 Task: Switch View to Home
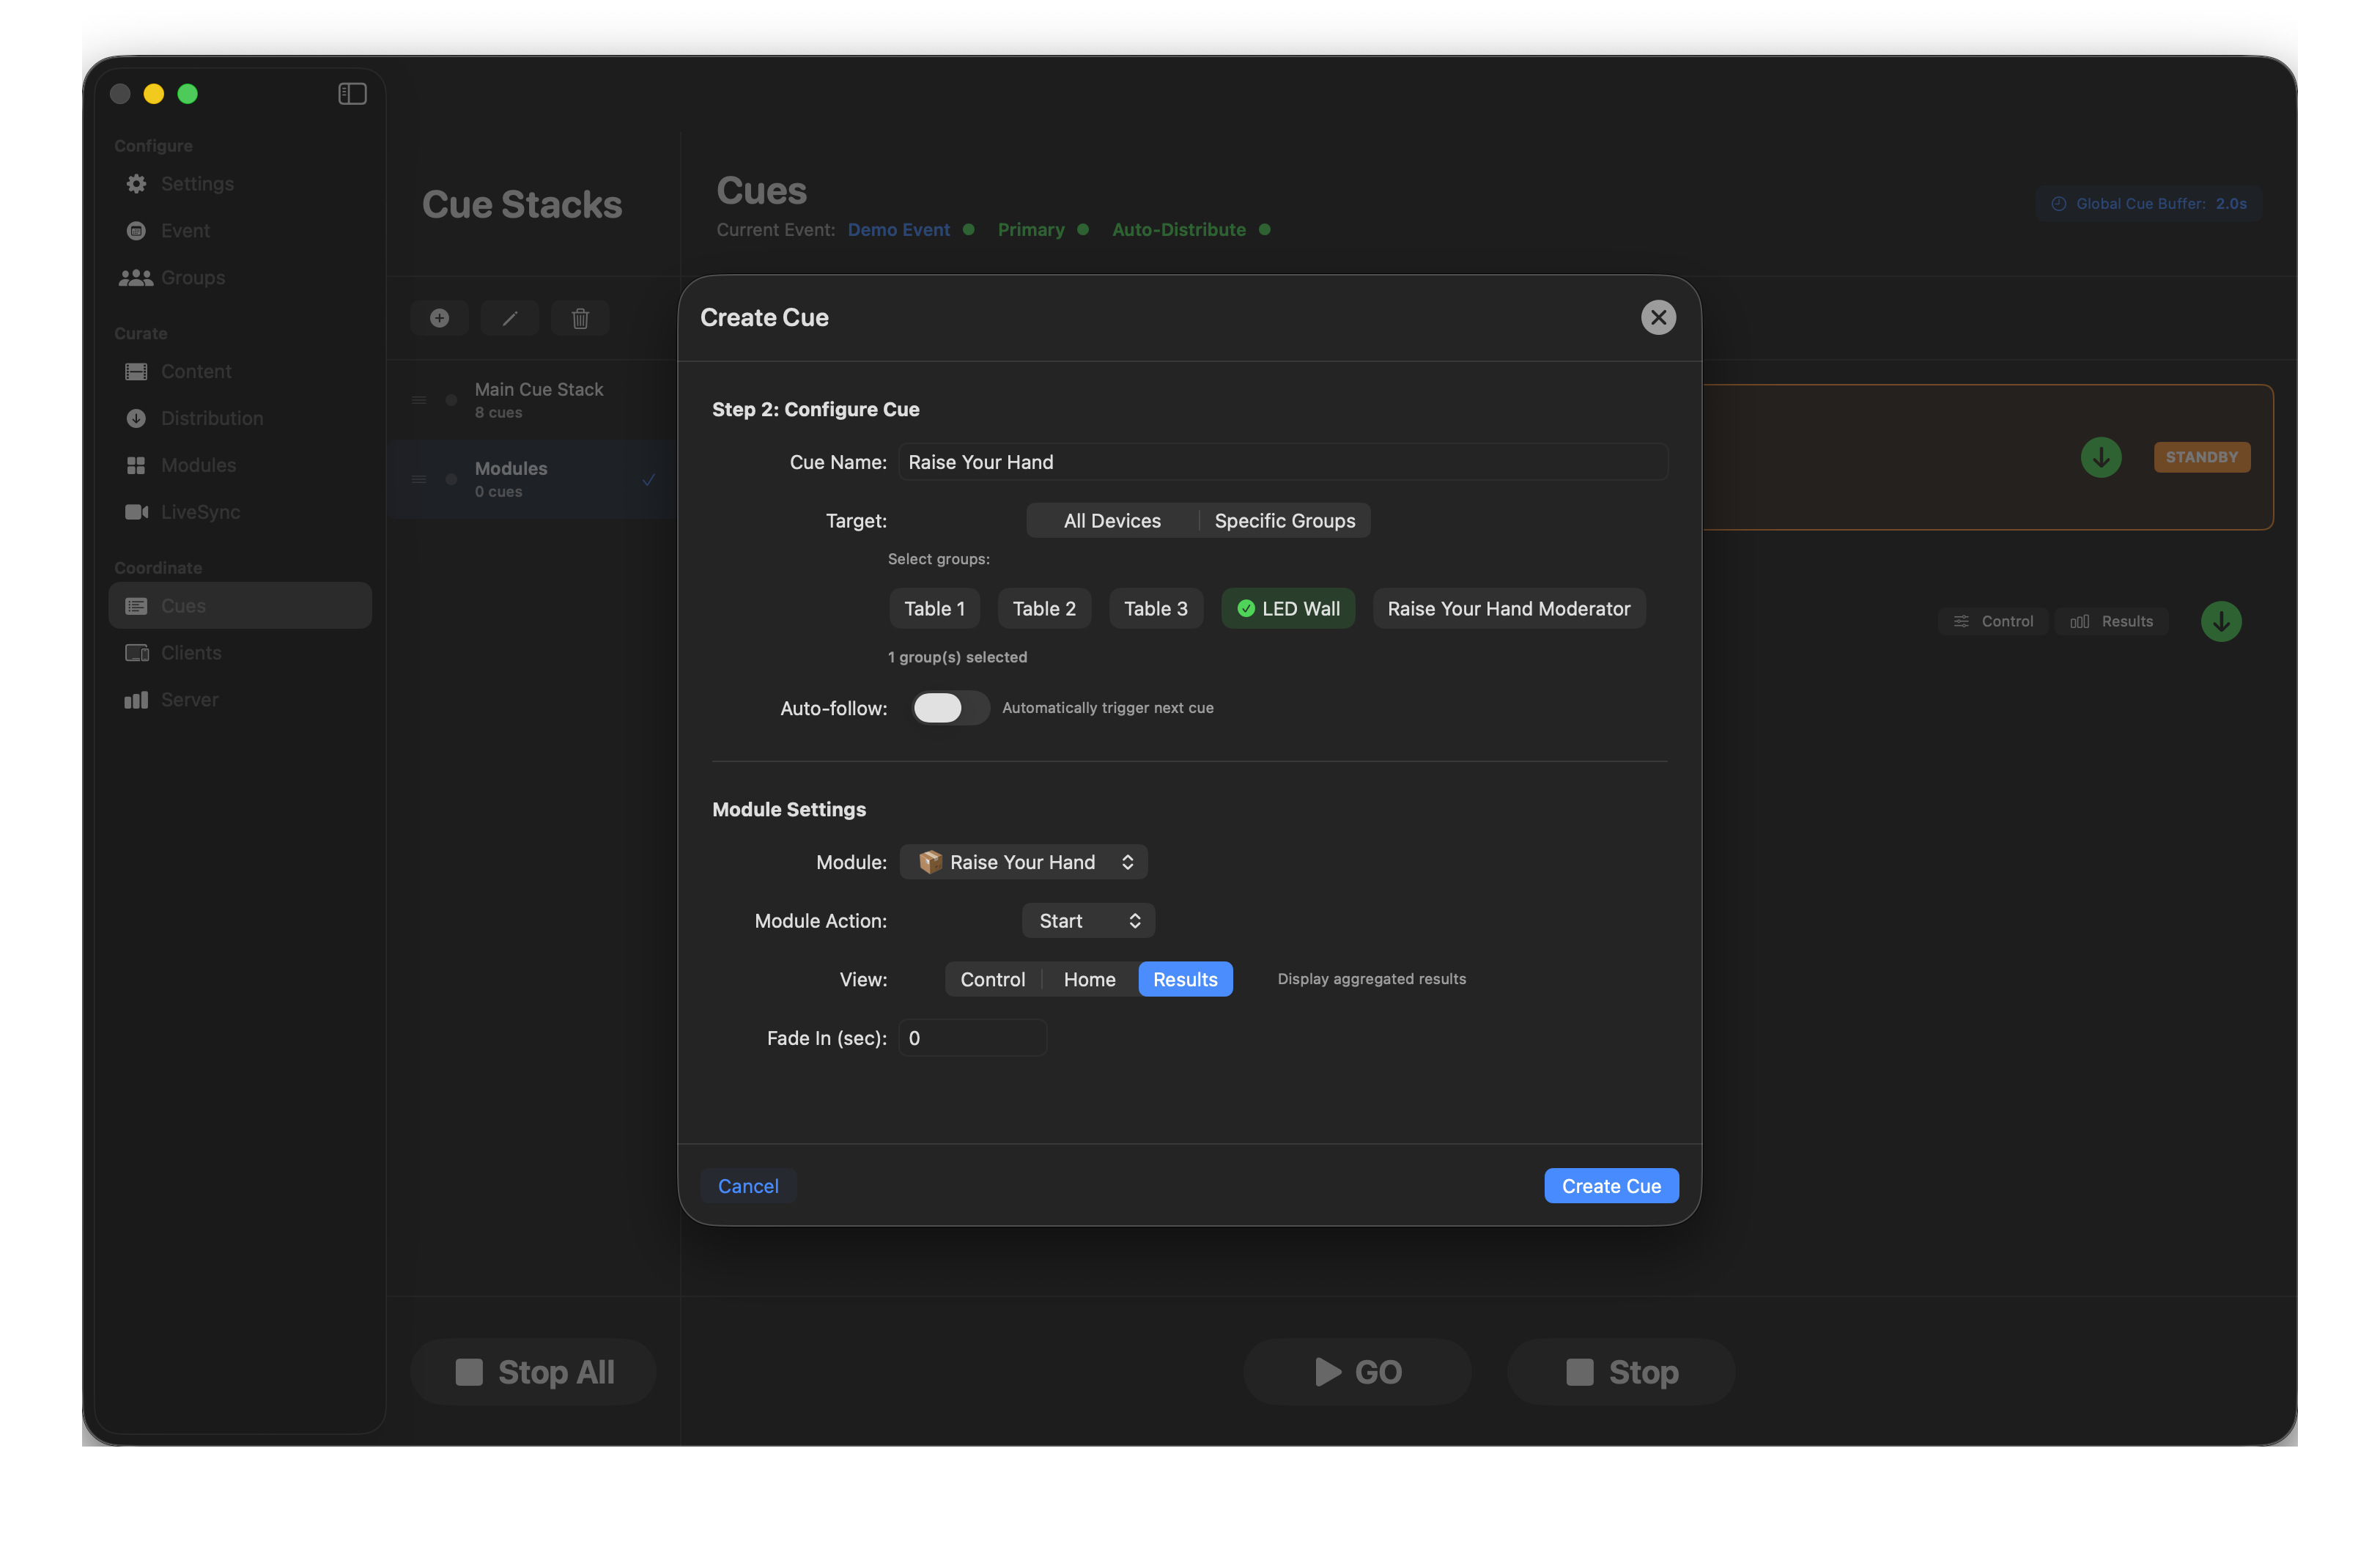pos(1089,980)
